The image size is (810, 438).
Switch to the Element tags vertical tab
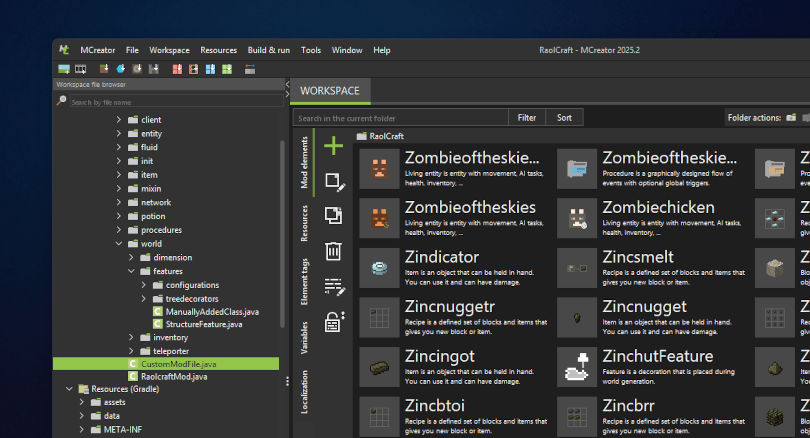point(304,281)
